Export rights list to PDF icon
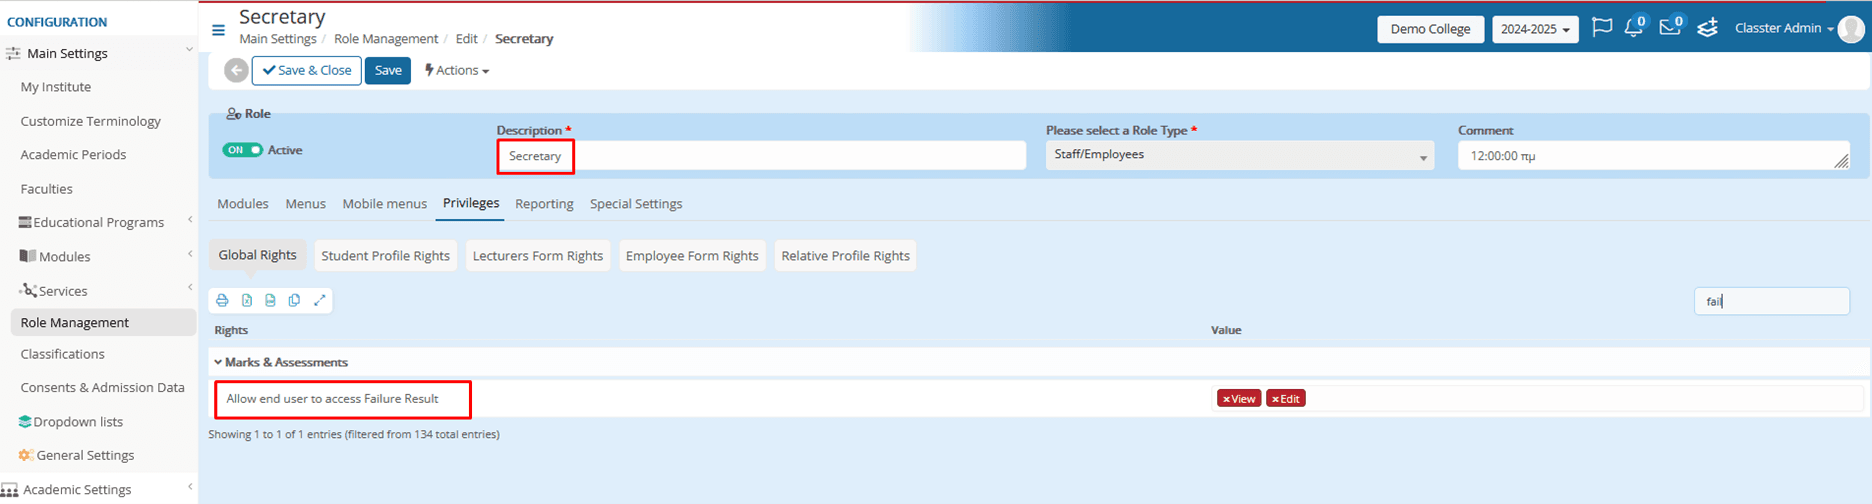The height and width of the screenshot is (504, 1872). click(x=270, y=300)
